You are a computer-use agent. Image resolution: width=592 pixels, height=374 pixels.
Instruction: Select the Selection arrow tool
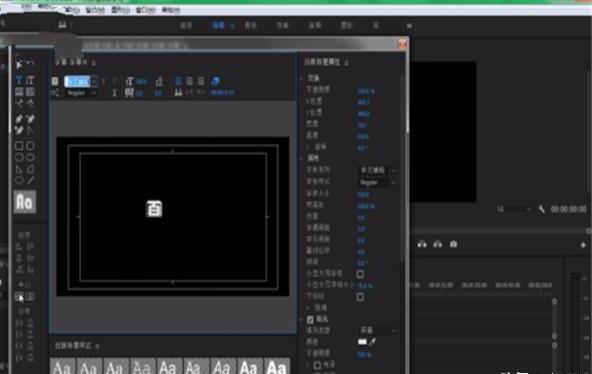[19, 65]
